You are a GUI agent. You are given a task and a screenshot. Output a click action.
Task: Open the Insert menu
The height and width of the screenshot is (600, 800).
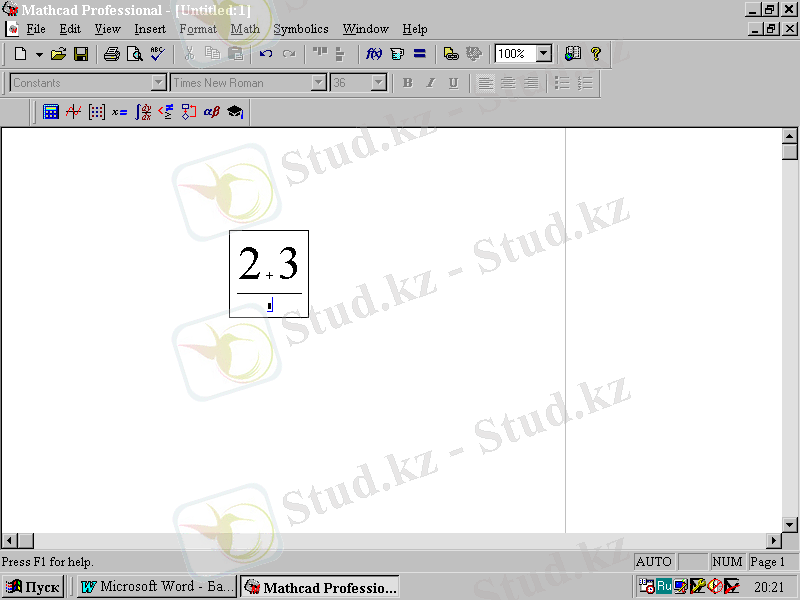click(x=150, y=29)
